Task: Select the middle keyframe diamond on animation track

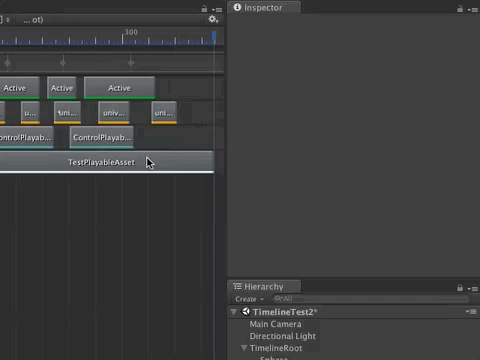Action: point(63,63)
